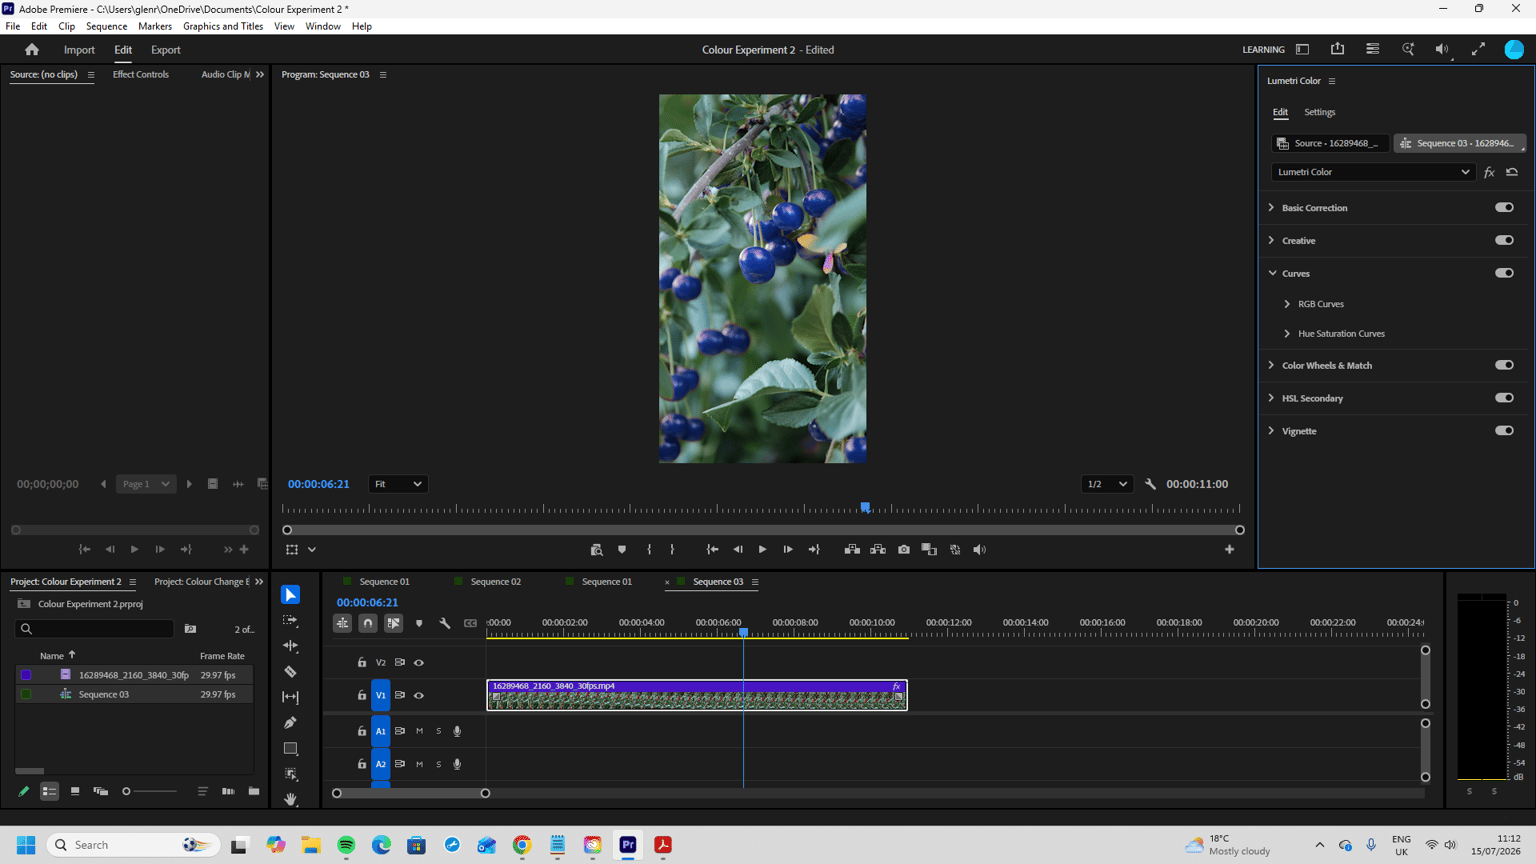
Task: Click the Add Marker icon in Program monitor
Action: pos(622,549)
